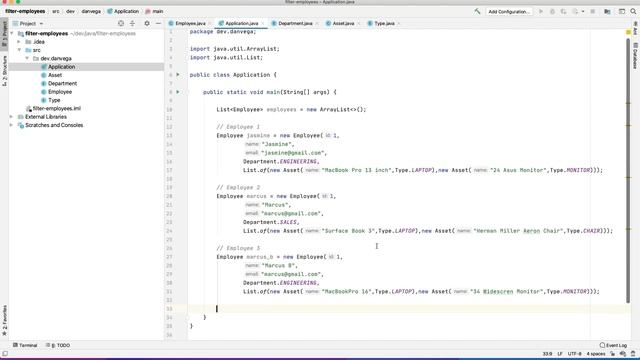Click the Add Configuration button
640x360 pixels.
(x=509, y=11)
